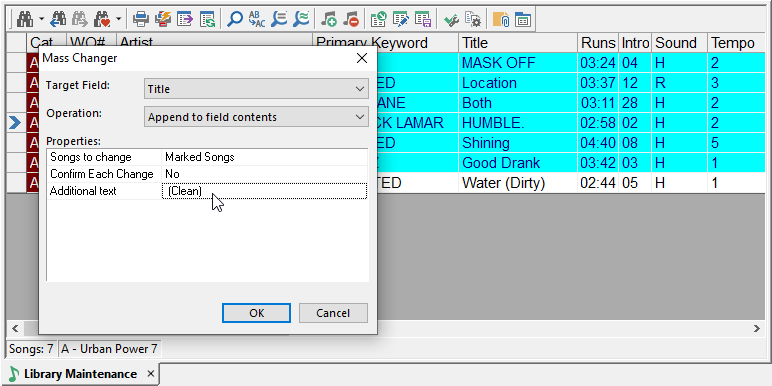The image size is (772, 386).
Task: Click the Confirm Each Change property label
Action: pyautogui.click(x=102, y=174)
